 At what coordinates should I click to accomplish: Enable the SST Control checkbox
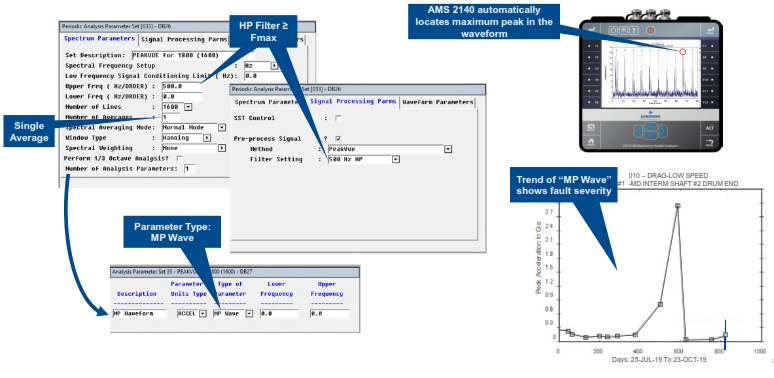(x=338, y=118)
